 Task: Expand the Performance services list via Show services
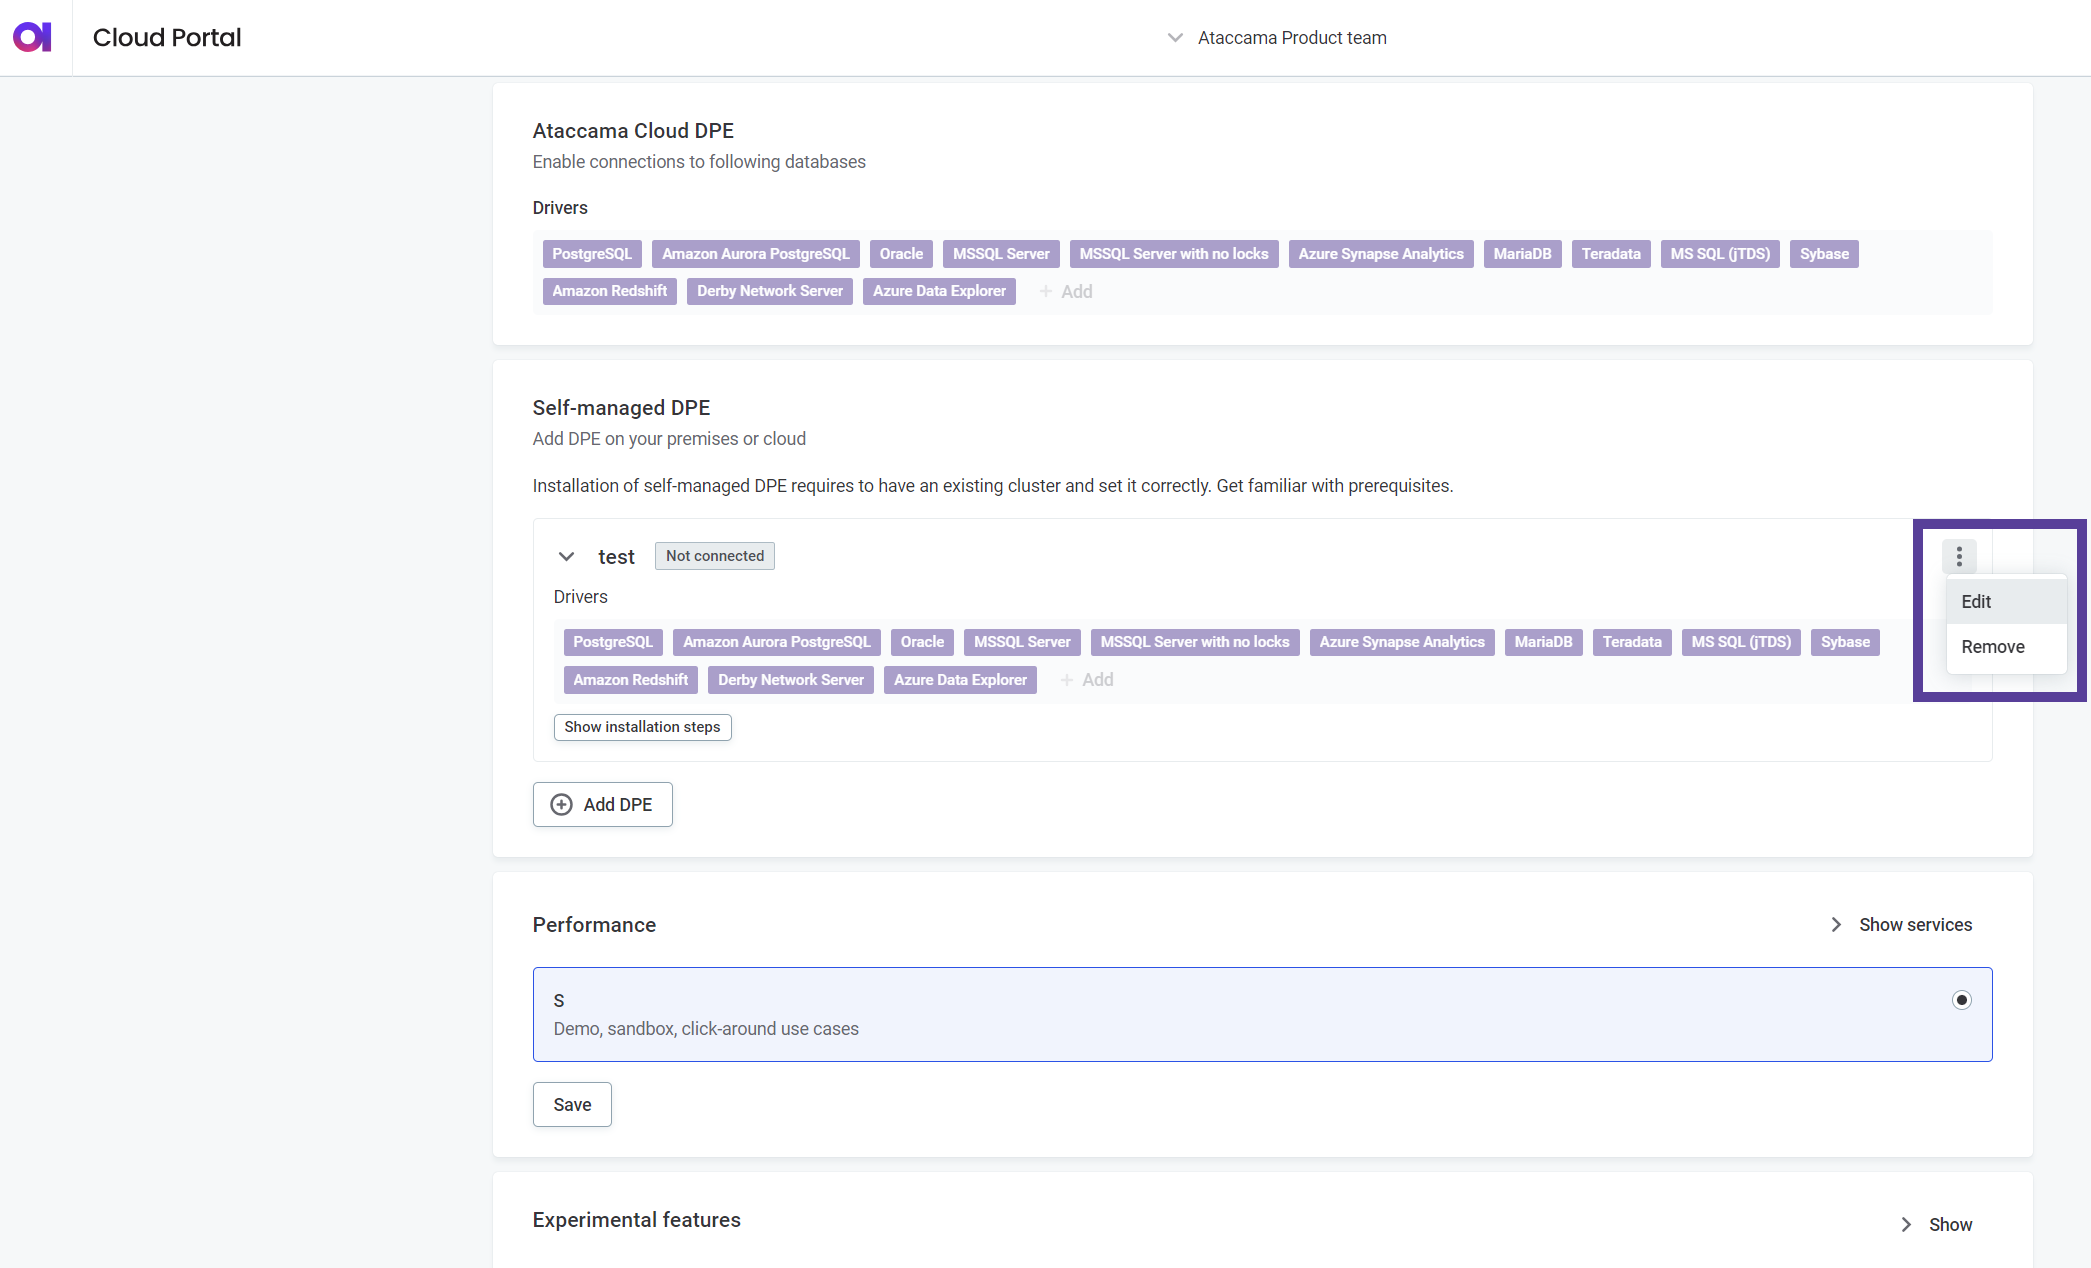click(x=1915, y=924)
